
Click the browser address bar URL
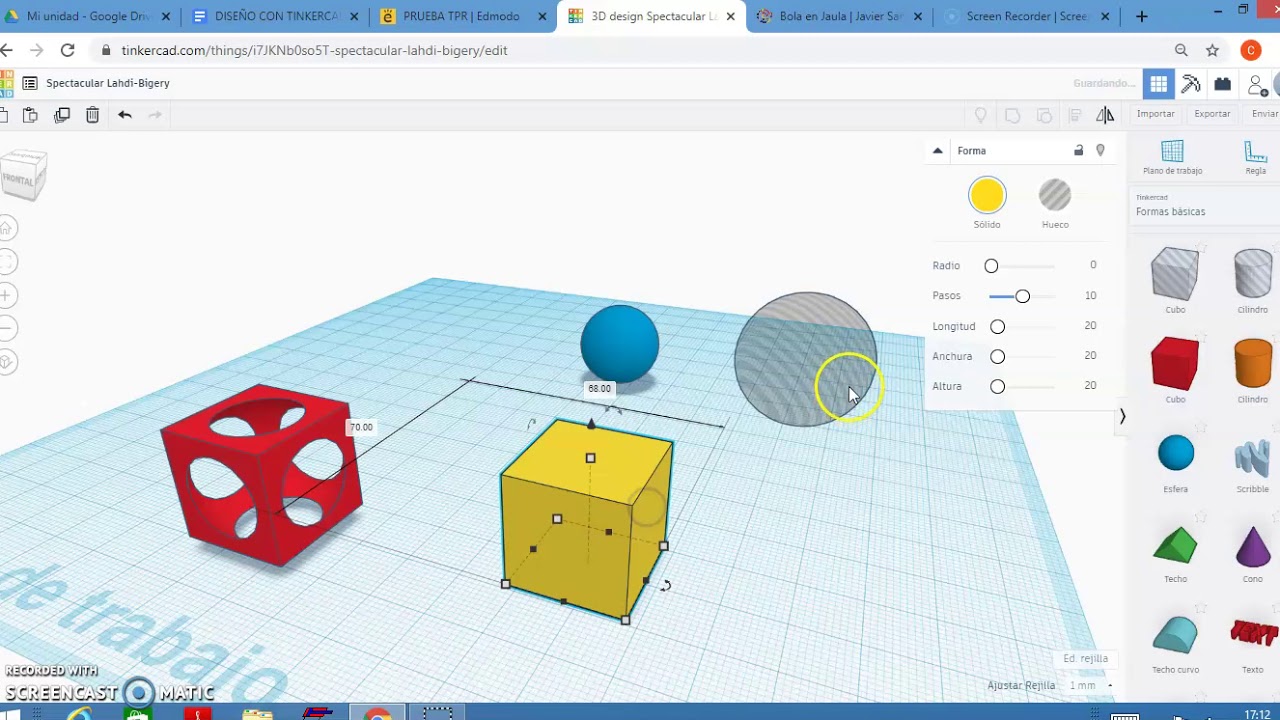314,50
